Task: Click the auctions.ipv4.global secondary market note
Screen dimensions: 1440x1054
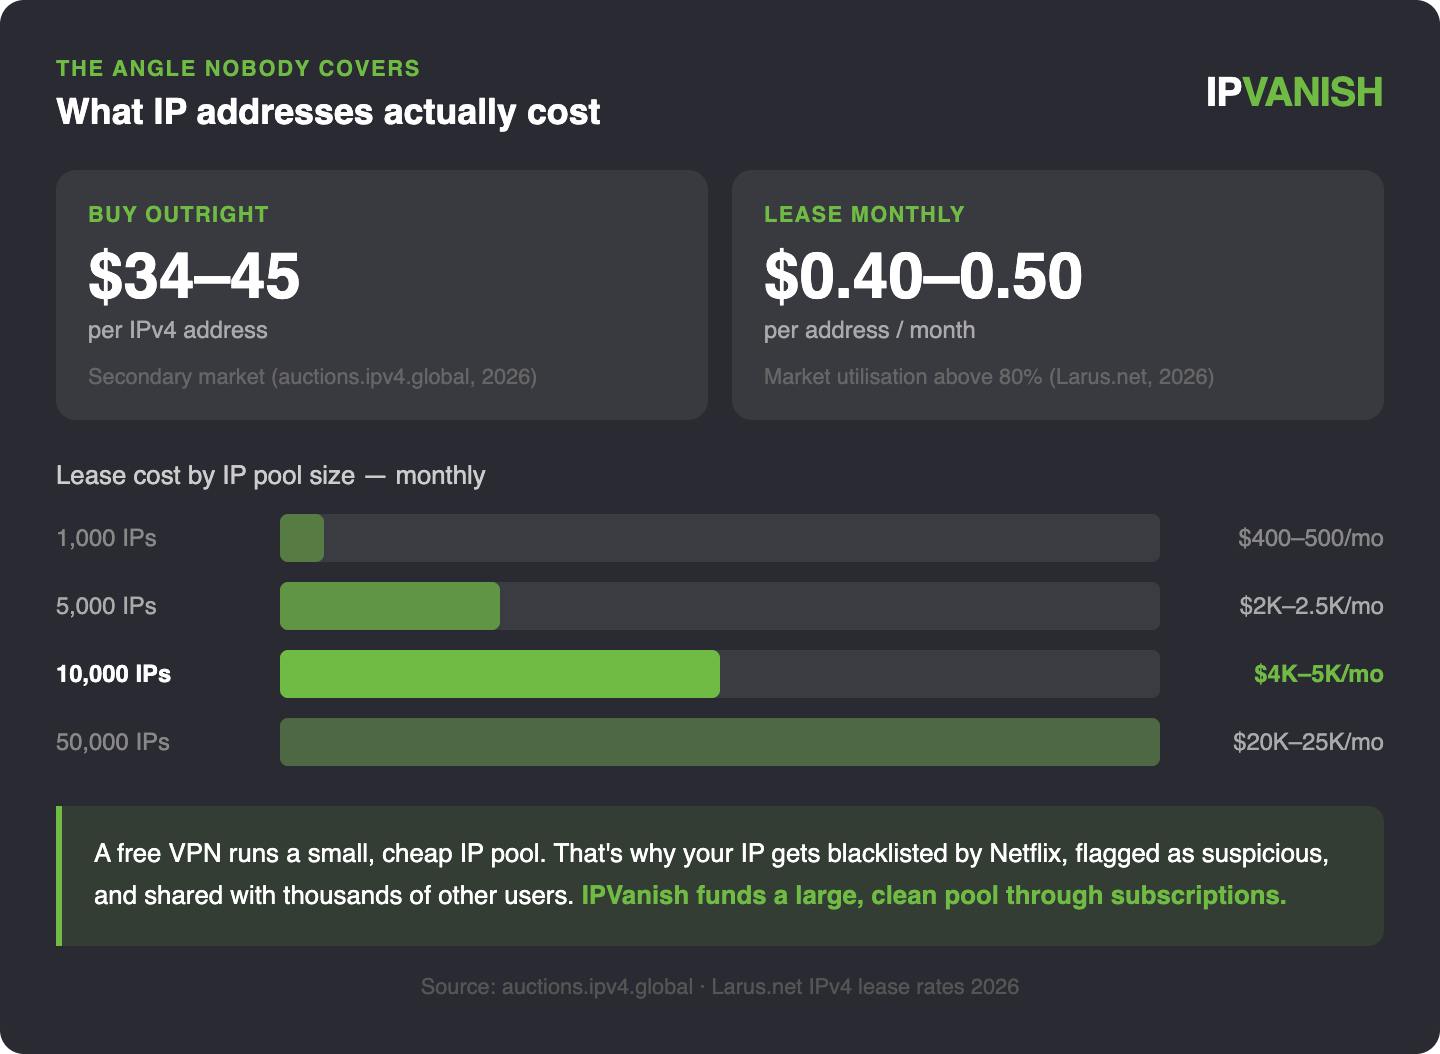Action: click(312, 377)
